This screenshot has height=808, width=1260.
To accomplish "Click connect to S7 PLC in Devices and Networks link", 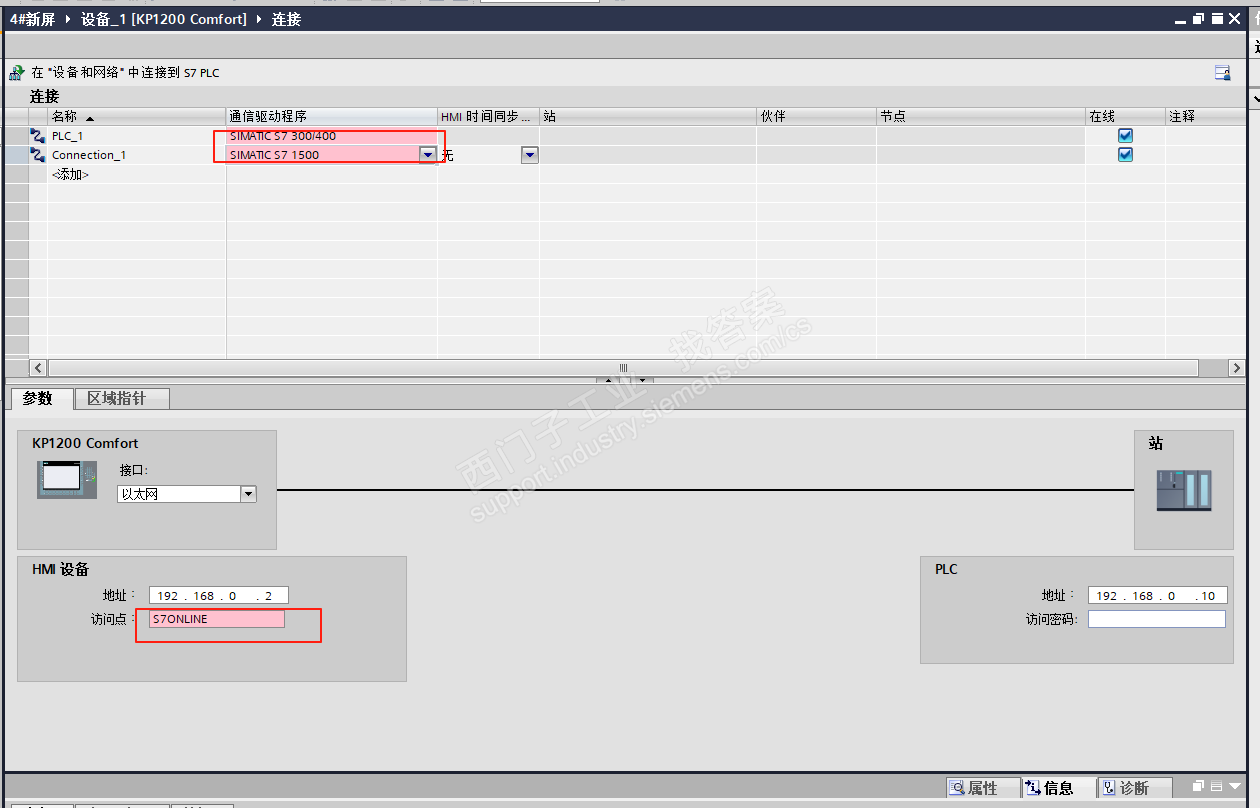I will click(x=125, y=73).
